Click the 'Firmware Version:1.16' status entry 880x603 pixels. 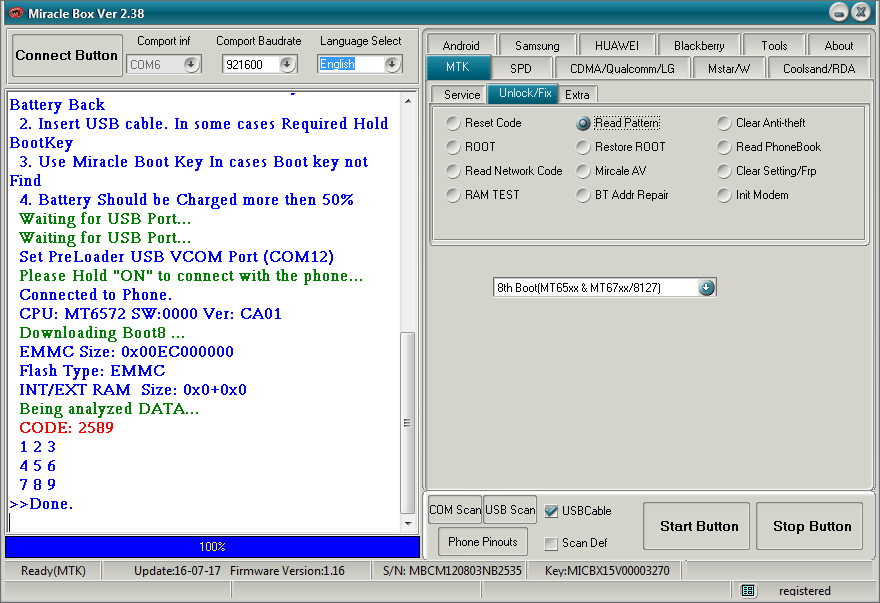pyautogui.click(x=287, y=571)
